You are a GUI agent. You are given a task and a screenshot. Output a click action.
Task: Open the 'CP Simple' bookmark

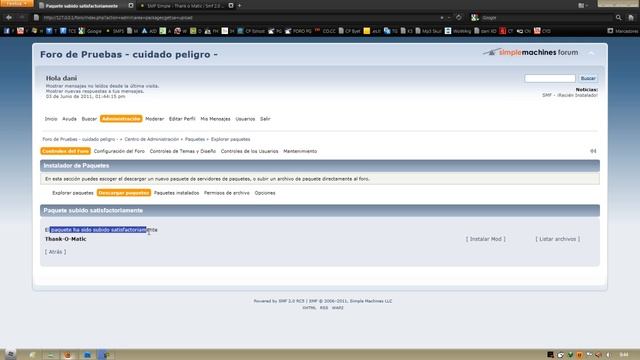tap(251, 31)
